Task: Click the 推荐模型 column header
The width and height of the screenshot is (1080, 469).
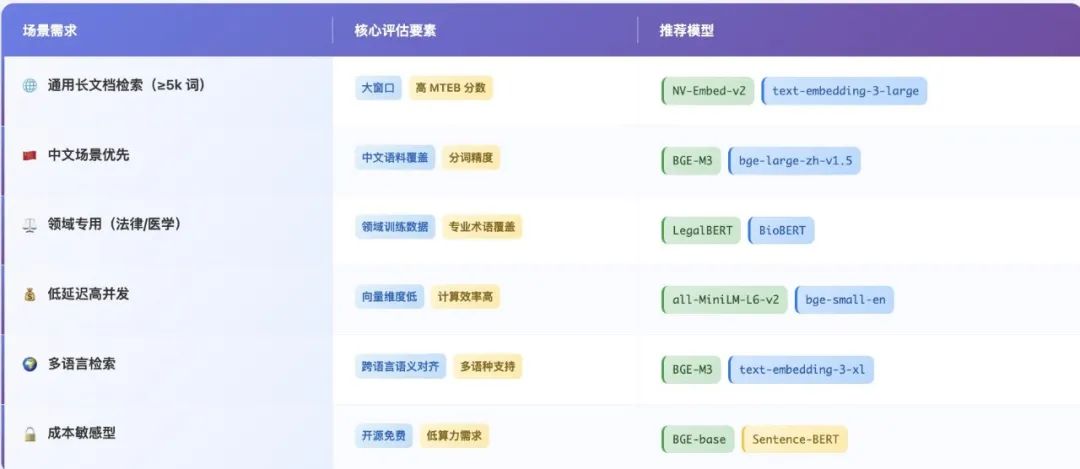Action: [x=686, y=31]
